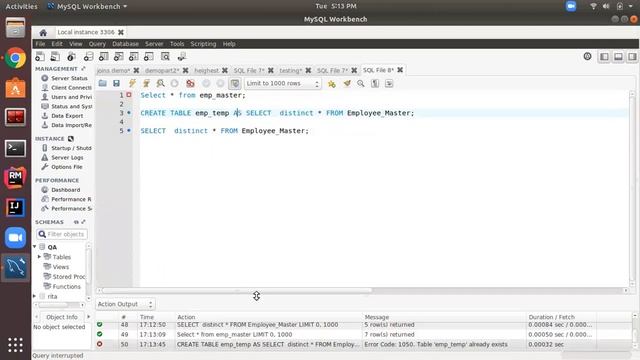The height and width of the screenshot is (360, 640).
Task: Click the beautify query broom icon
Action: (347, 83)
